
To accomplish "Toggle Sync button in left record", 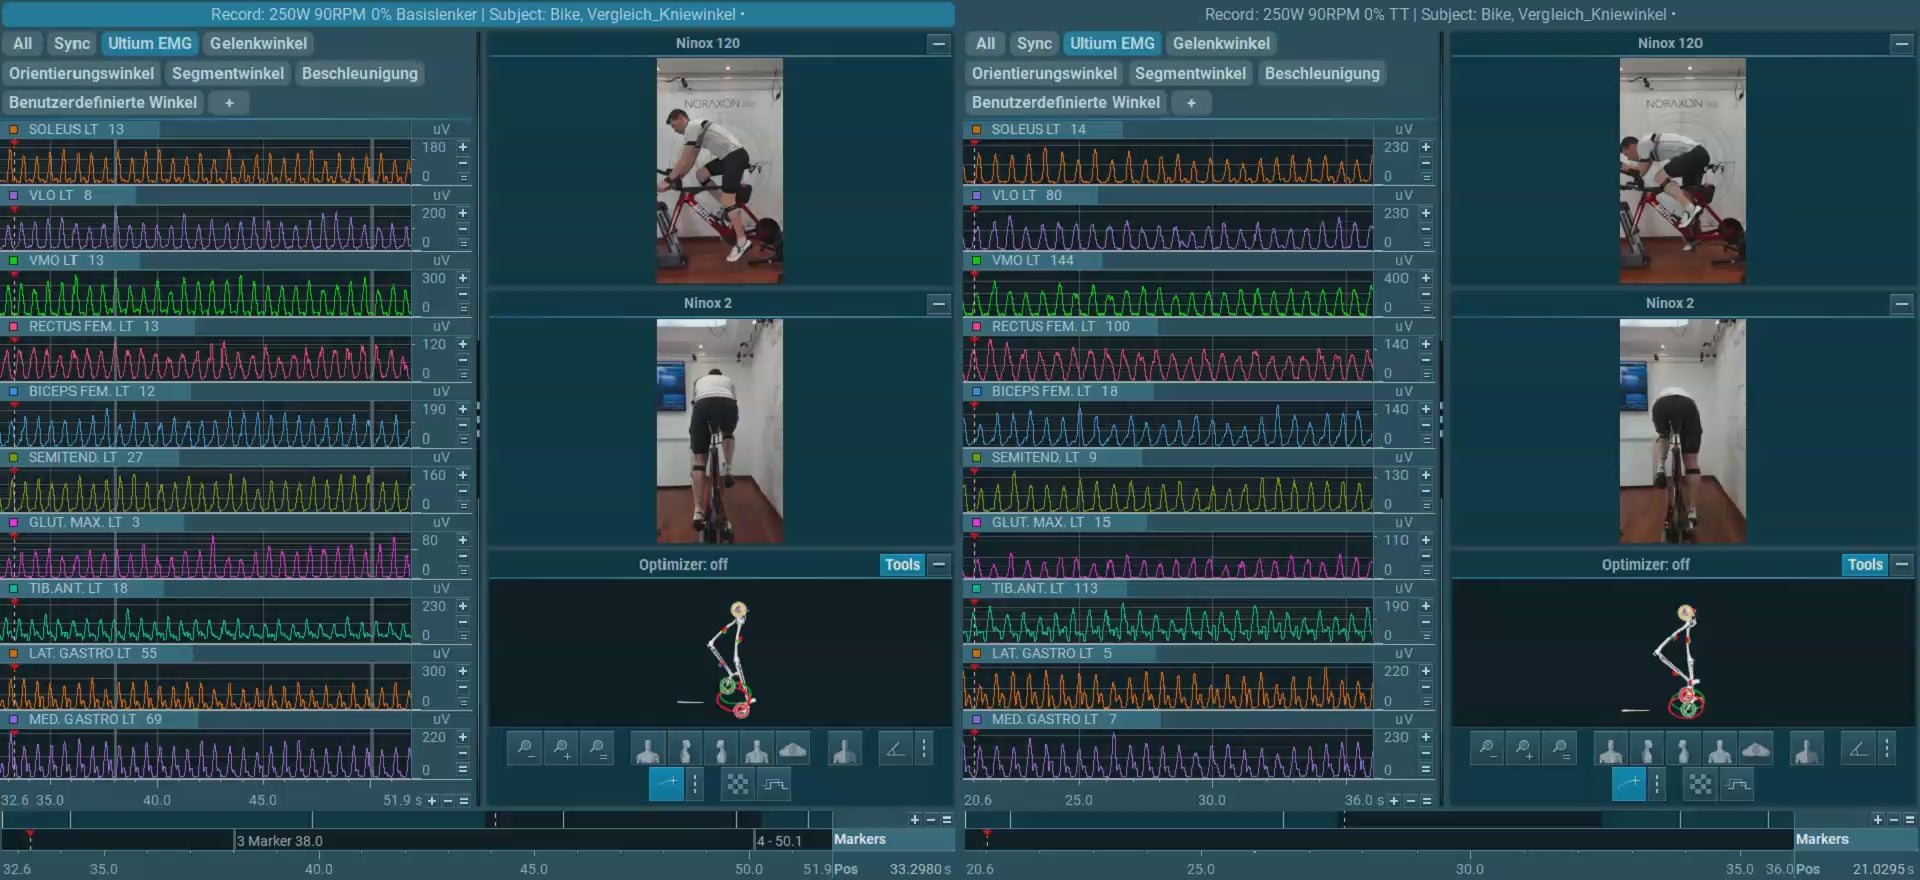I will 71,44.
